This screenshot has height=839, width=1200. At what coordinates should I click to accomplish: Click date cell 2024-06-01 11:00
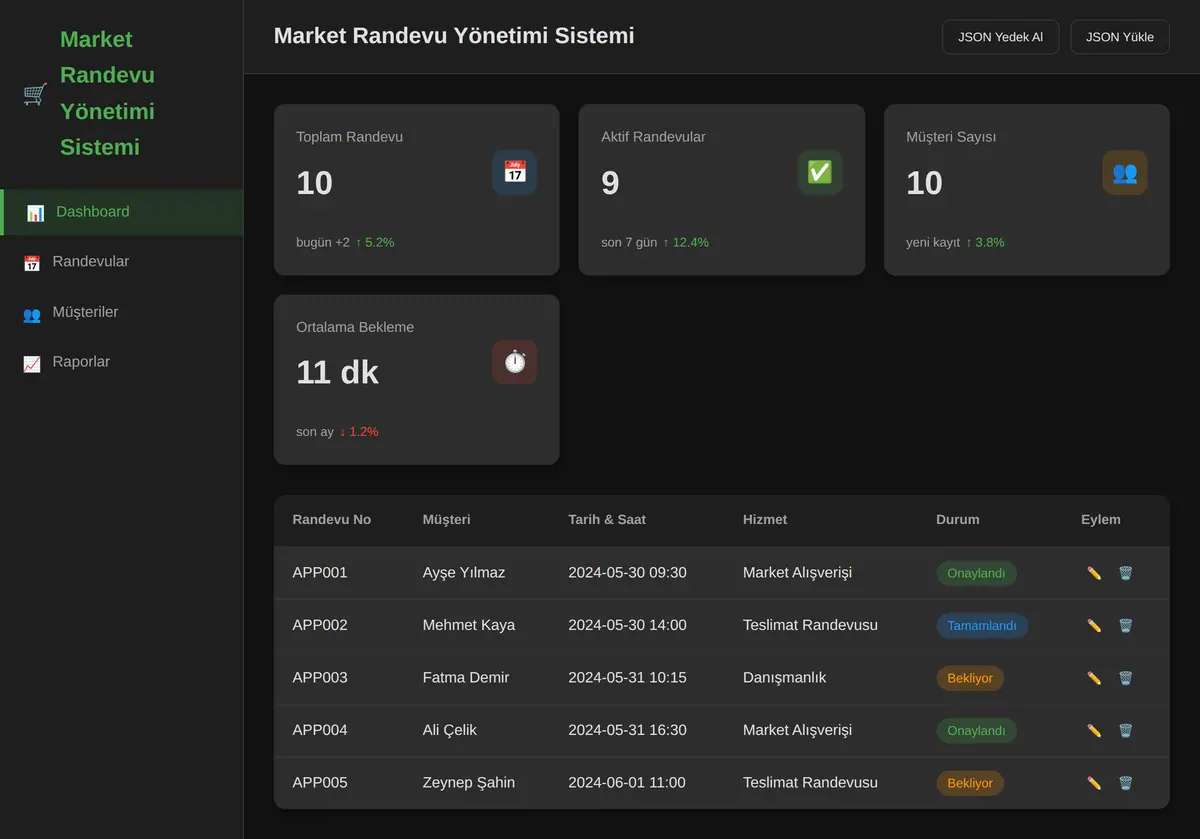point(627,783)
